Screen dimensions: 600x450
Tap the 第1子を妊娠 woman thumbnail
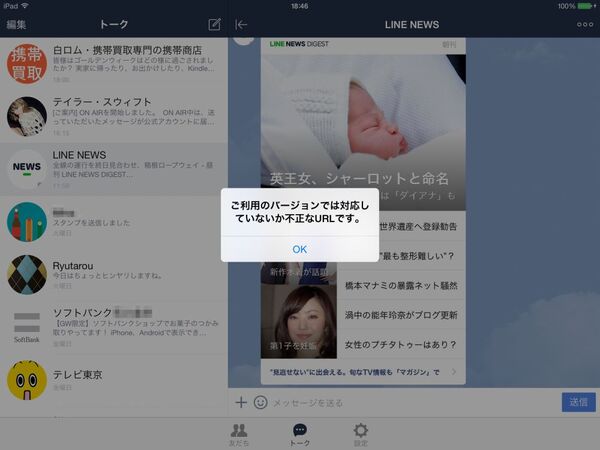299,322
